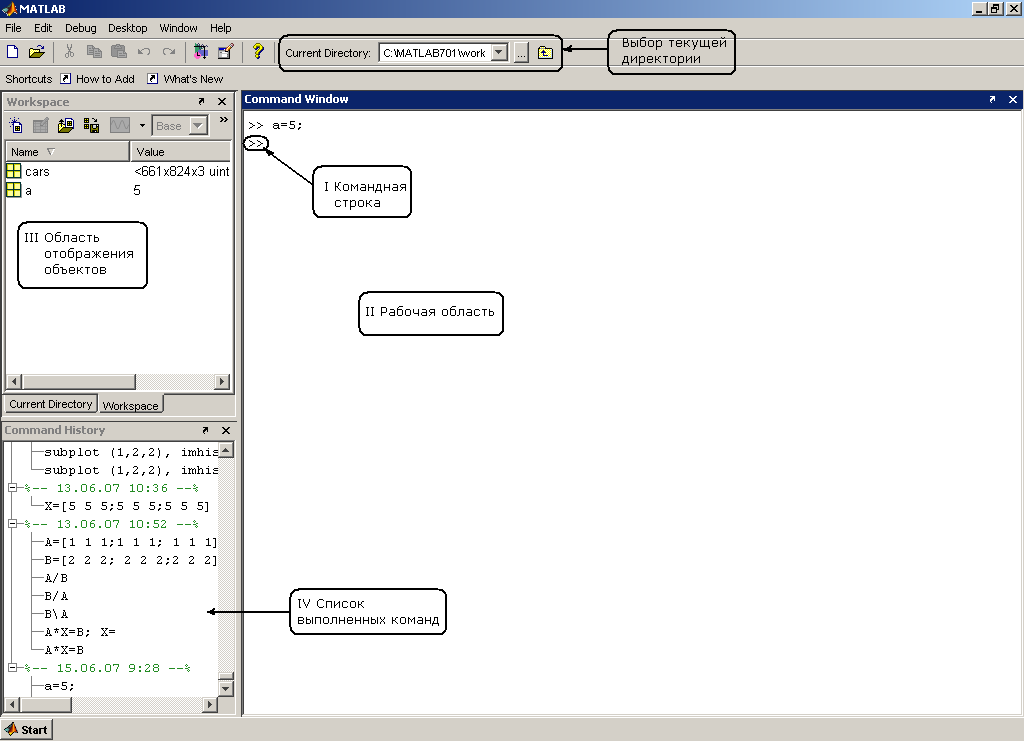The width and height of the screenshot is (1024, 742).
Task: Open the Current Directory path dropdown
Action: click(500, 53)
